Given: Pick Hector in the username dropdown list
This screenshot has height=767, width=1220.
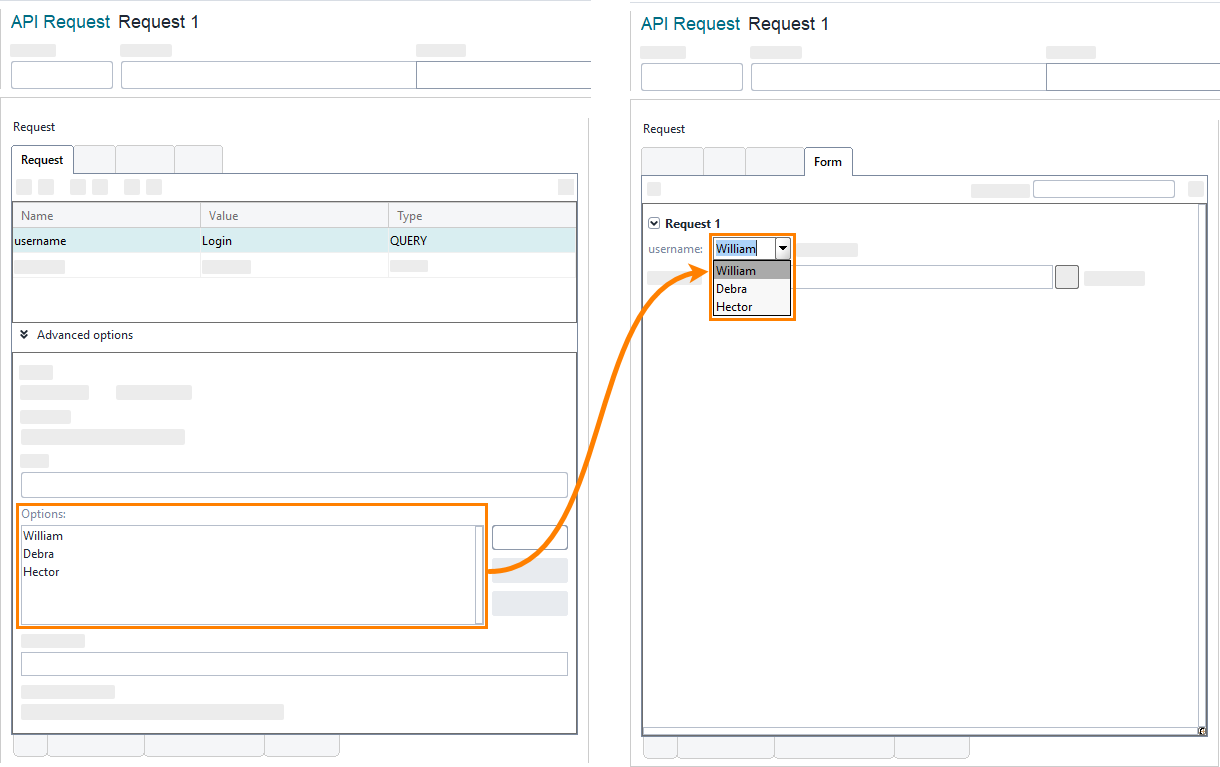Looking at the screenshot, I should pyautogui.click(x=734, y=307).
